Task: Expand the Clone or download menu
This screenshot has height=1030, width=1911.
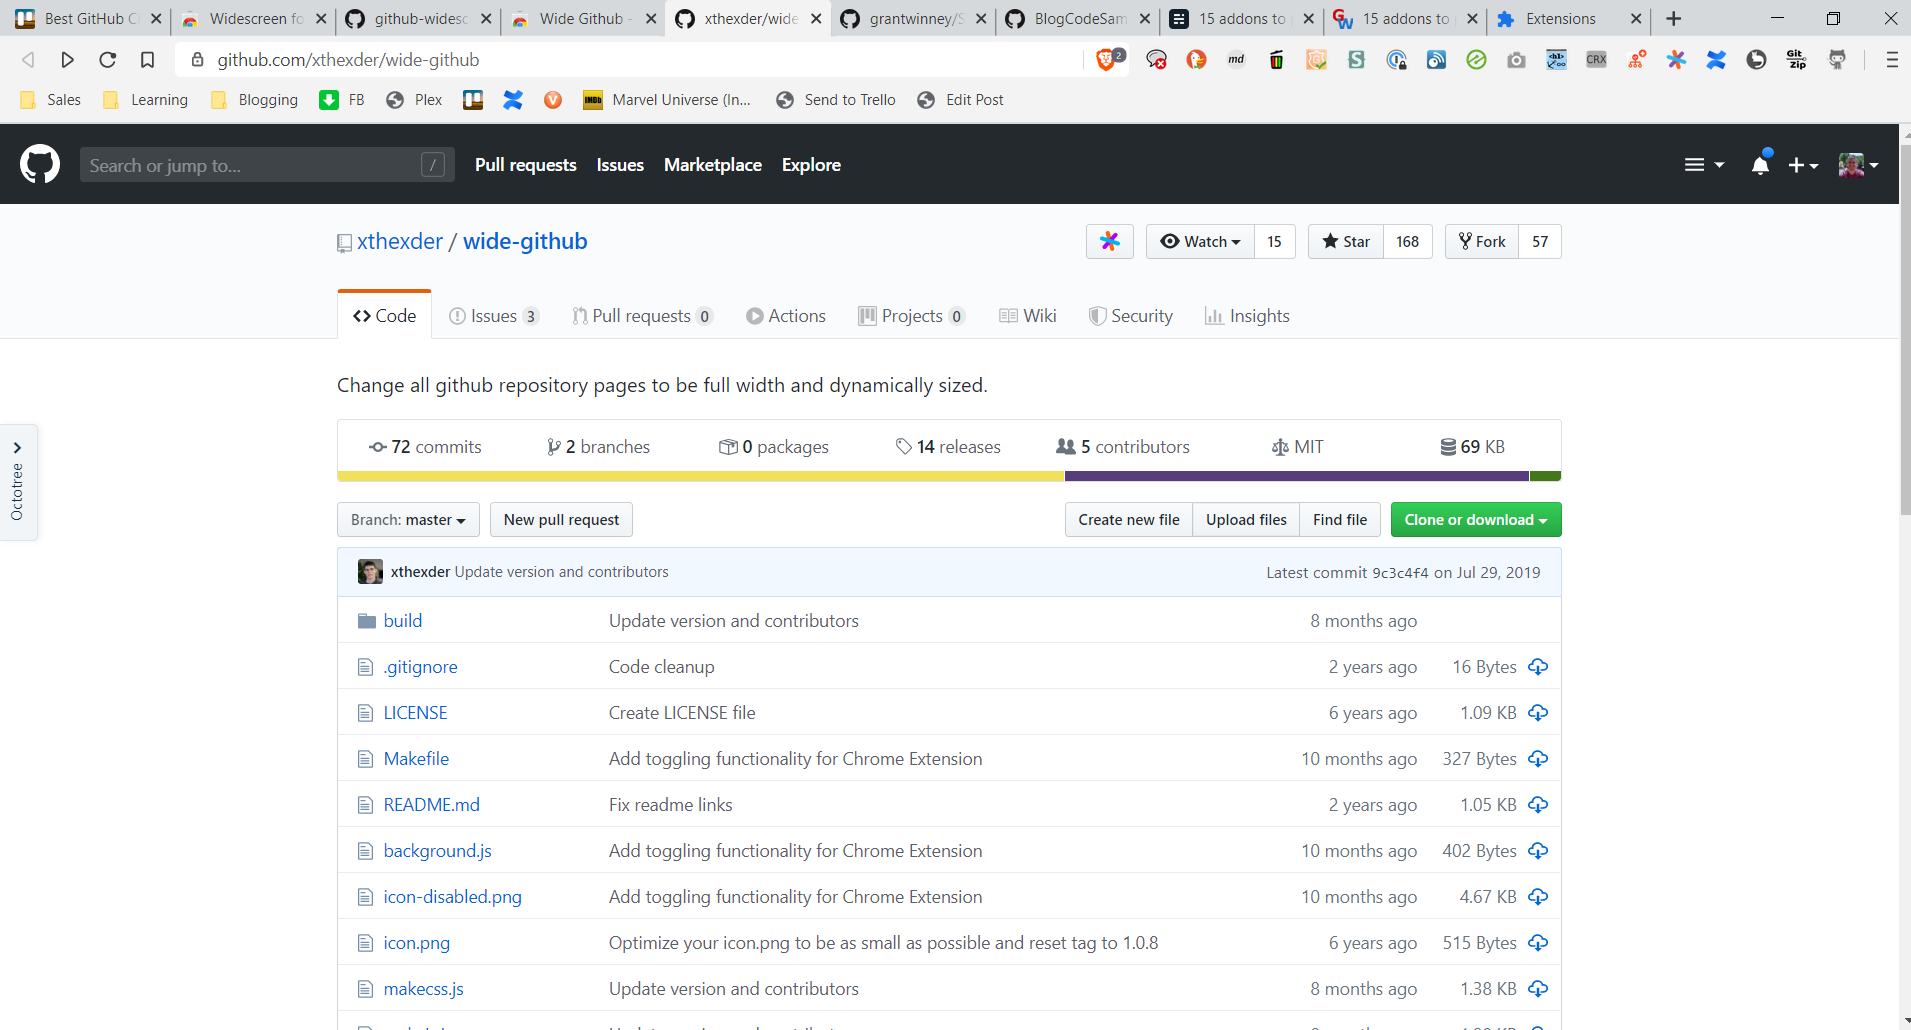Action: point(1475,520)
